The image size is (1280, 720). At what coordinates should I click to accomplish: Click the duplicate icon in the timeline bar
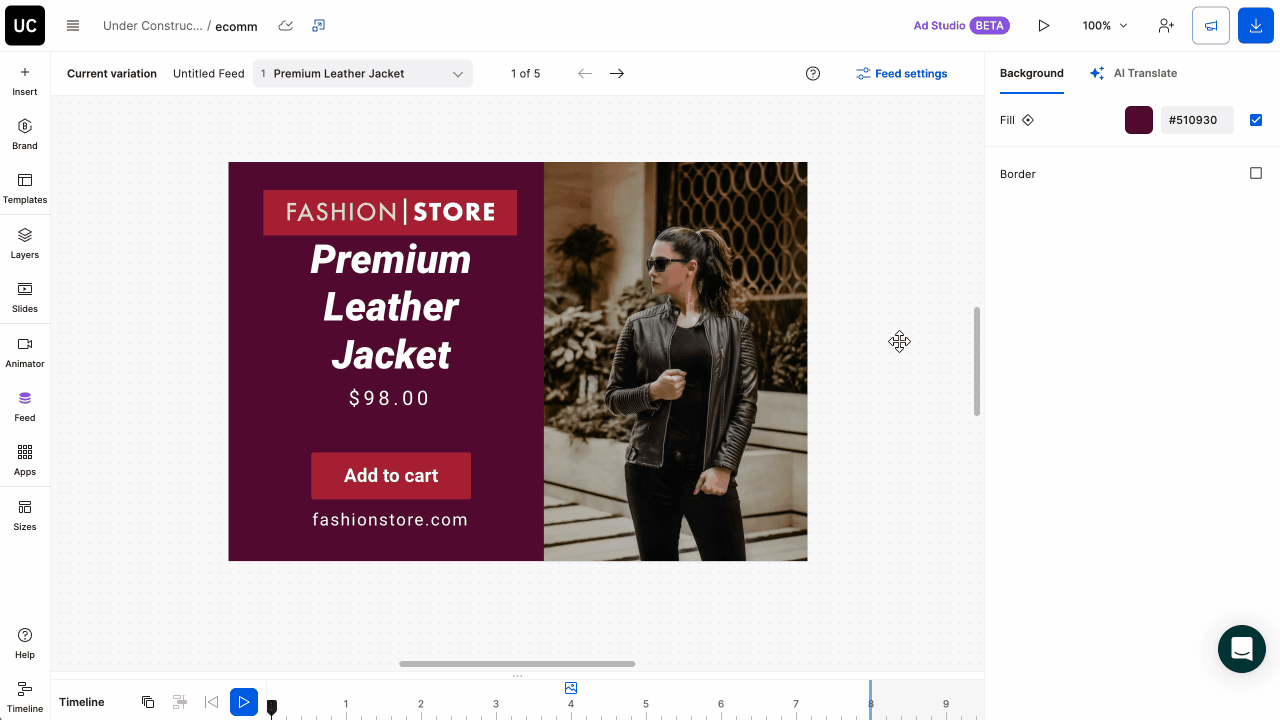(x=148, y=702)
